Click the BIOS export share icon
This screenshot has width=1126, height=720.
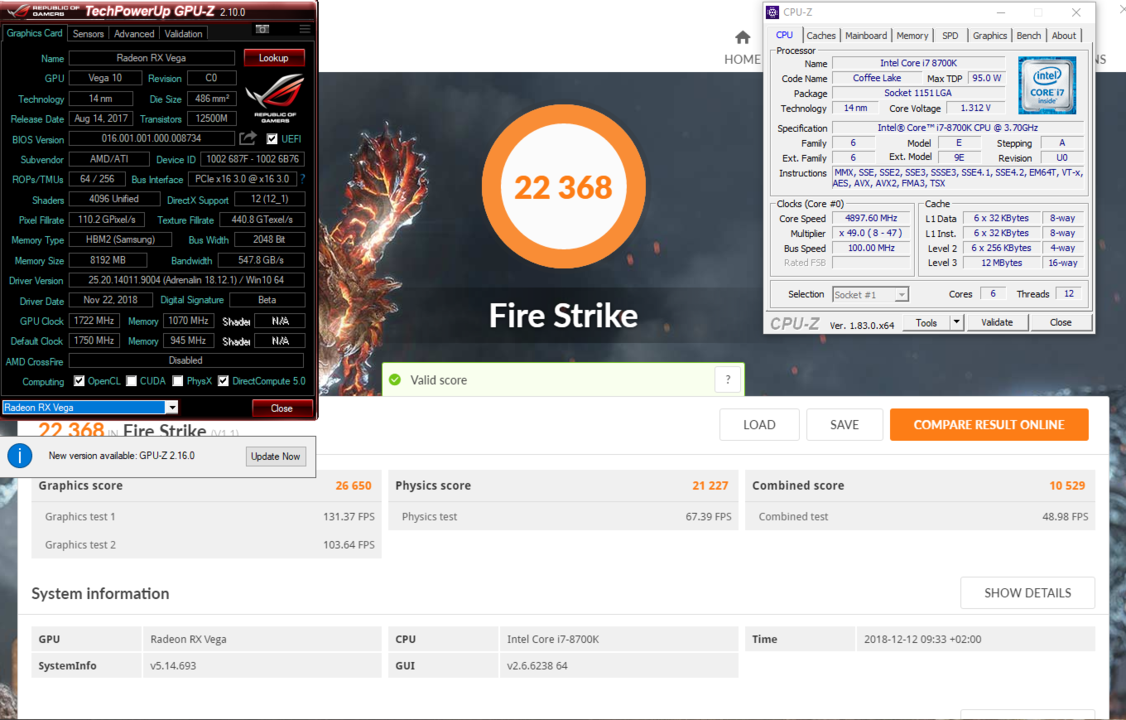[x=248, y=138]
